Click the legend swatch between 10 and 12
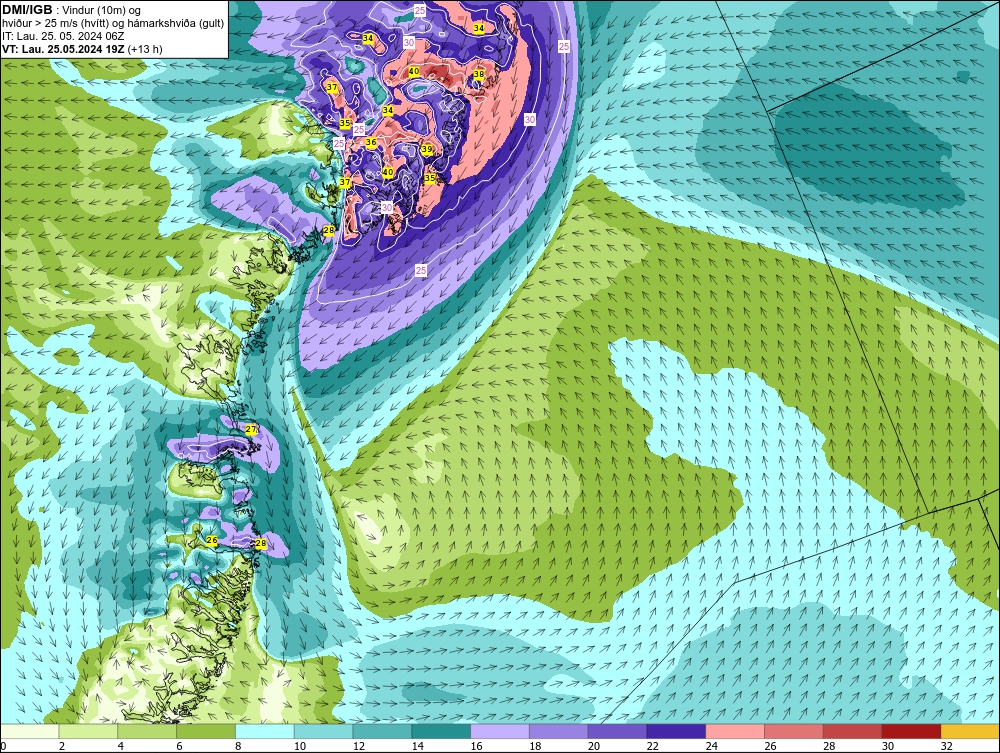The width and height of the screenshot is (1000, 753). coord(323,731)
